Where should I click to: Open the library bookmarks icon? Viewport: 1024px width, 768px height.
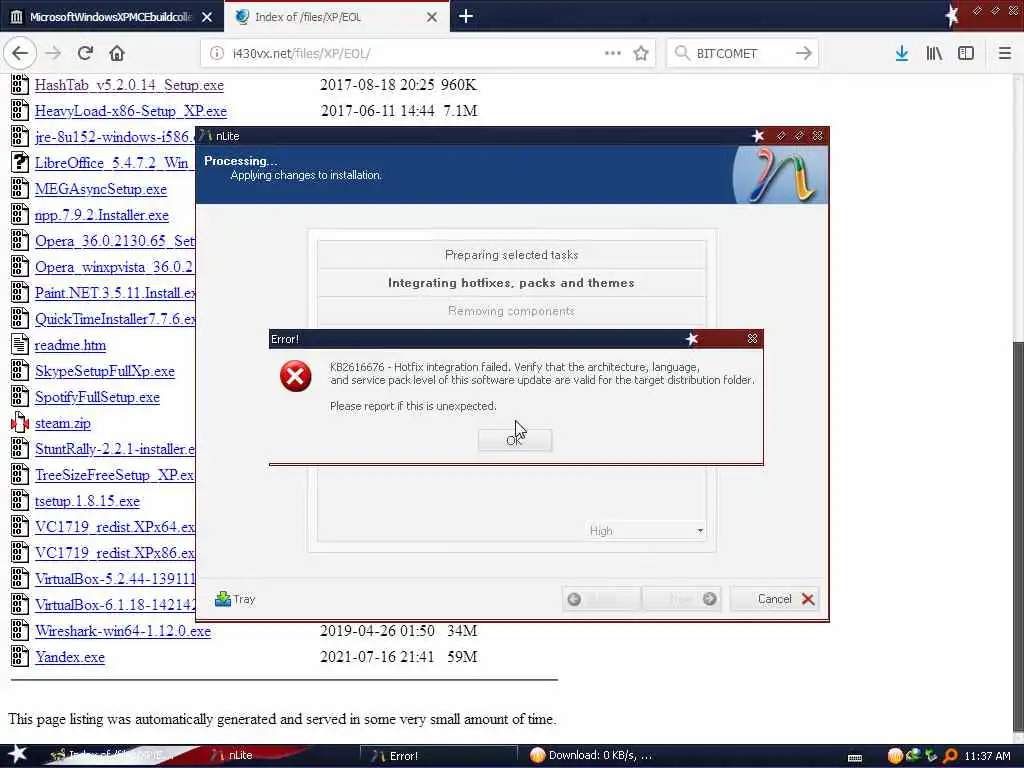[x=934, y=54]
